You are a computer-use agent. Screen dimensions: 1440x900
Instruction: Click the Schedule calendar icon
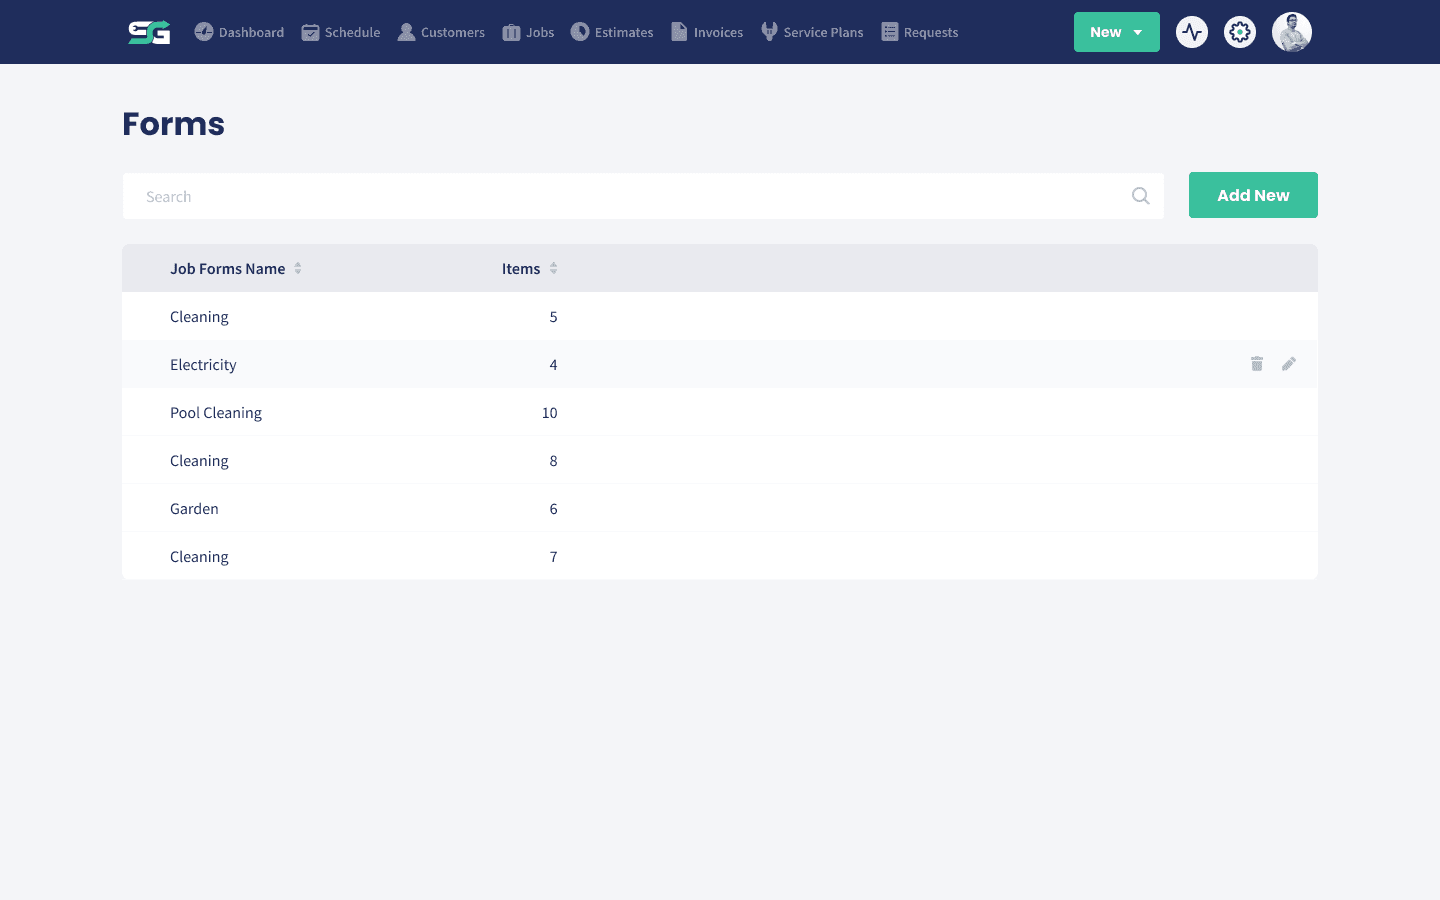click(310, 32)
